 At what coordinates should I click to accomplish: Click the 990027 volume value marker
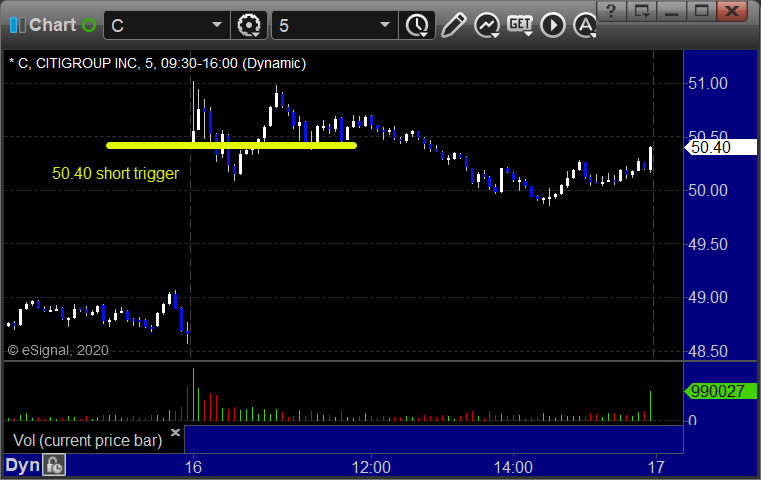pos(720,391)
